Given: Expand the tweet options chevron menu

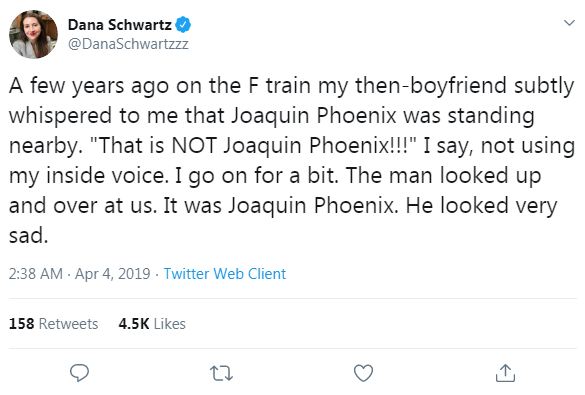Looking at the screenshot, I should (569, 23).
